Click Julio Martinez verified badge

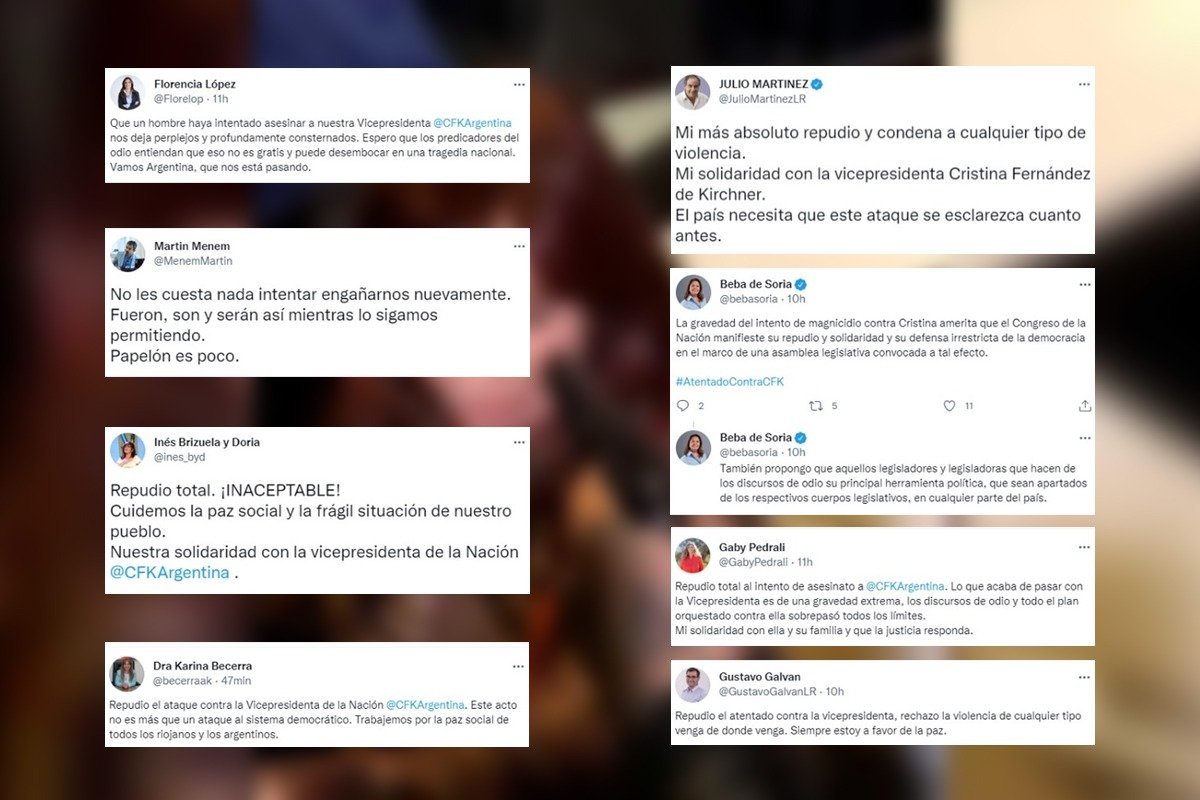817,84
